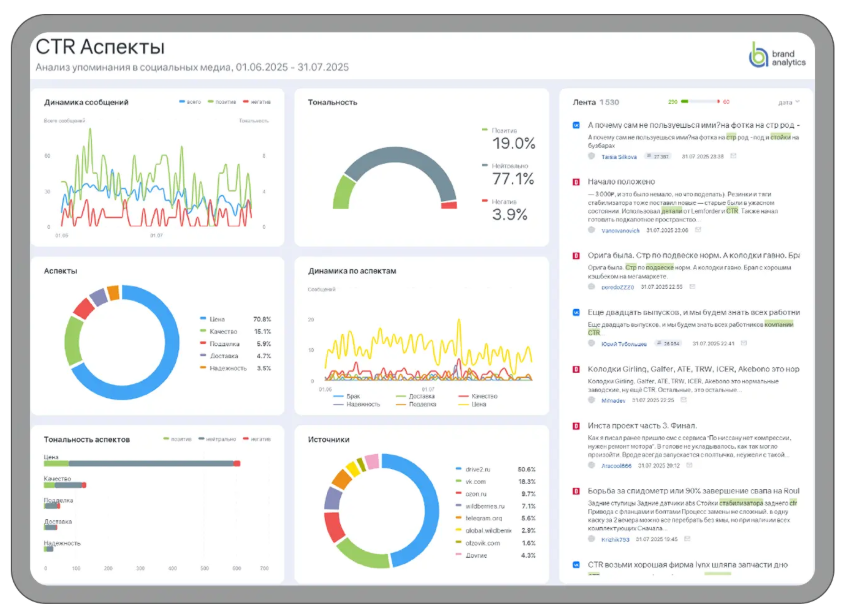
Task: Click envelope icon in Tasia Silkova post
Action: (x=733, y=156)
